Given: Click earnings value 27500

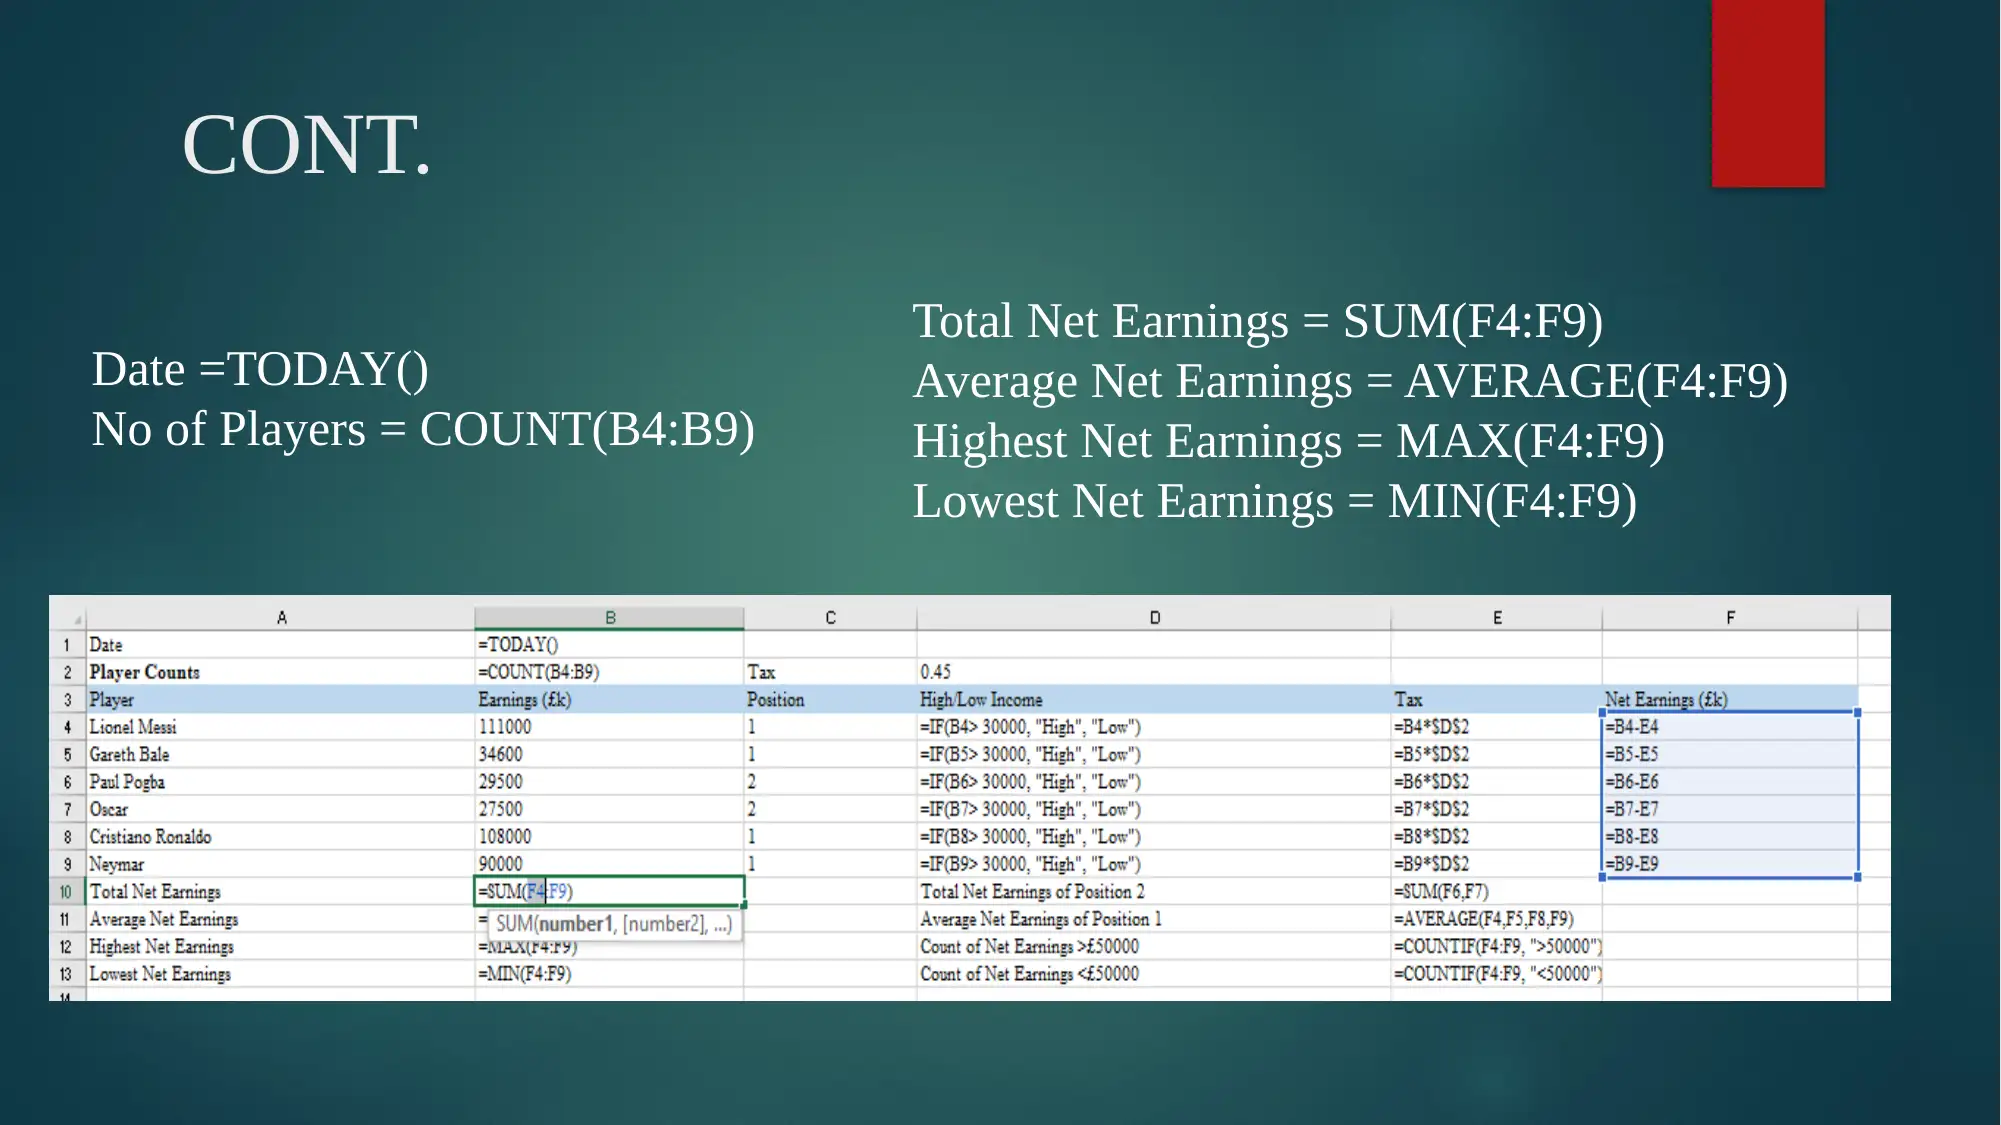Looking at the screenshot, I should (x=609, y=809).
